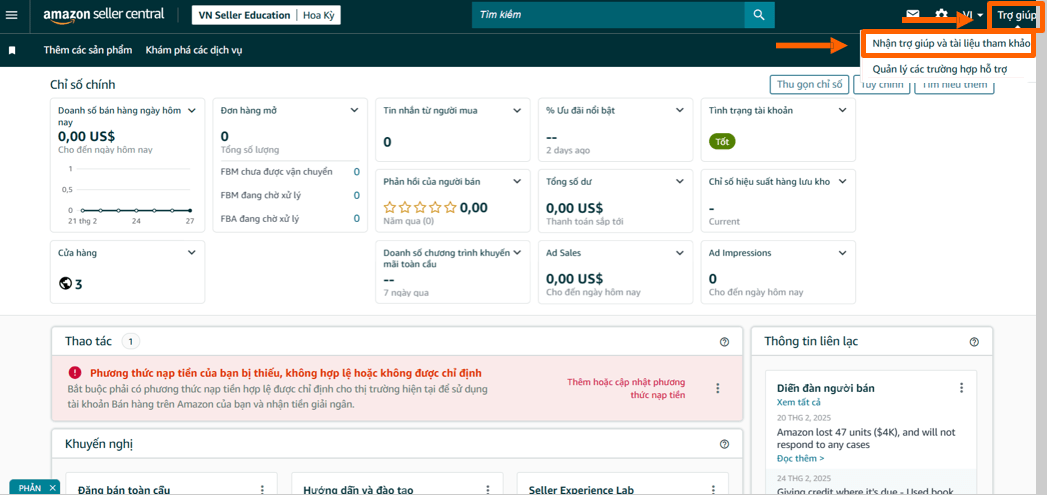
Task: Select Nhận trợ giúp và tài liệu tham khảo
Action: (951, 45)
